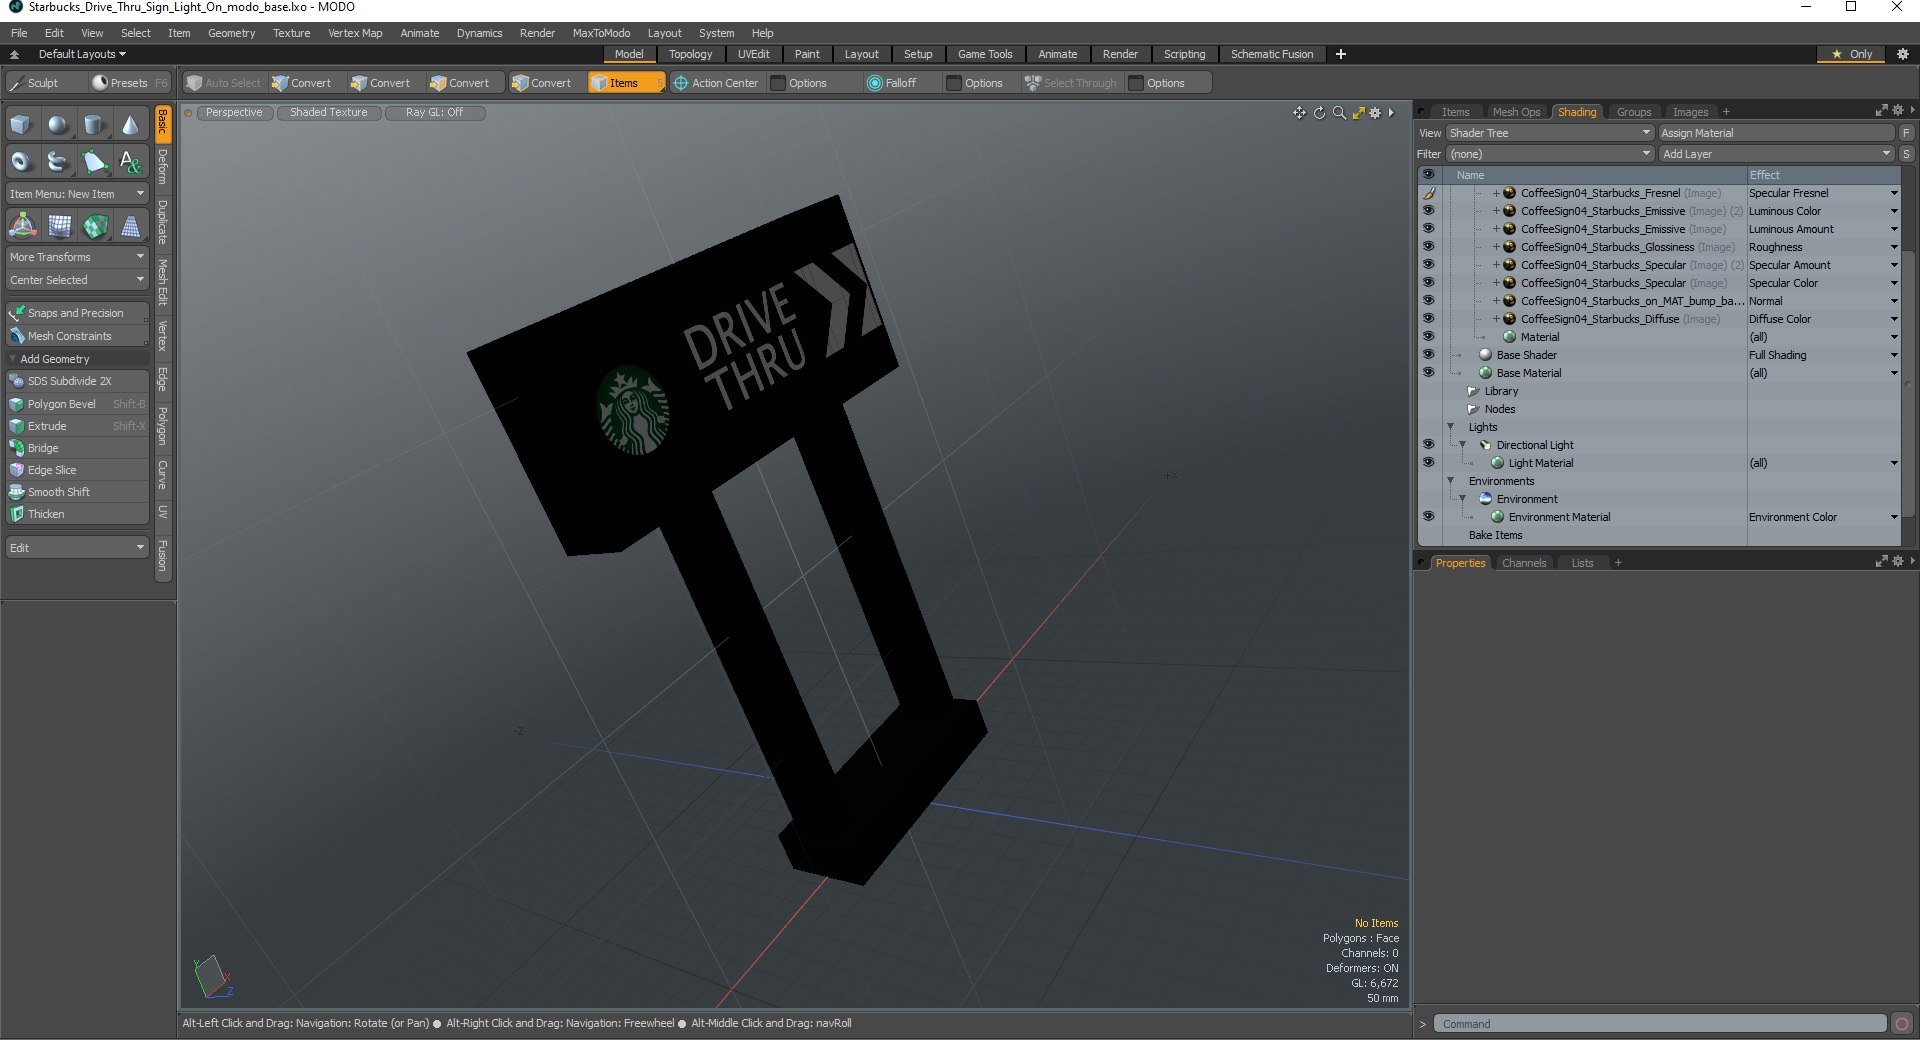The height and width of the screenshot is (1040, 1920).
Task: Select the Text tool icon
Action: tap(131, 161)
